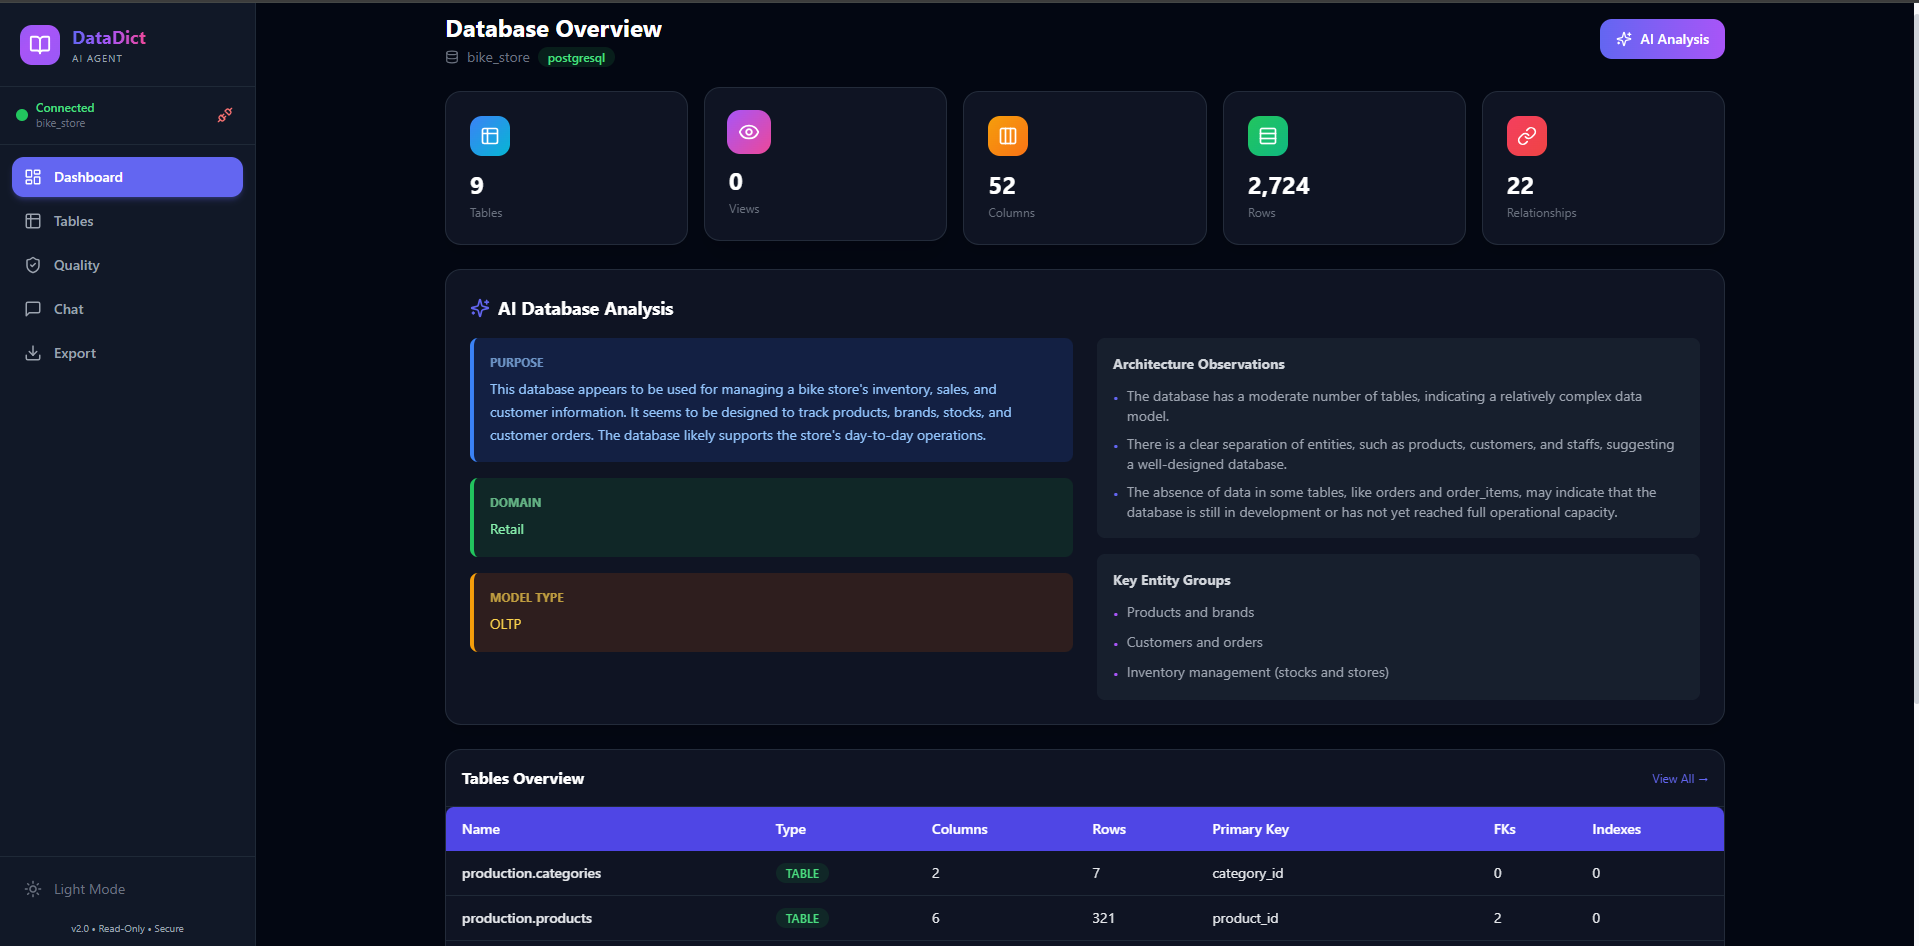Click the Rows table column header

(x=1109, y=829)
